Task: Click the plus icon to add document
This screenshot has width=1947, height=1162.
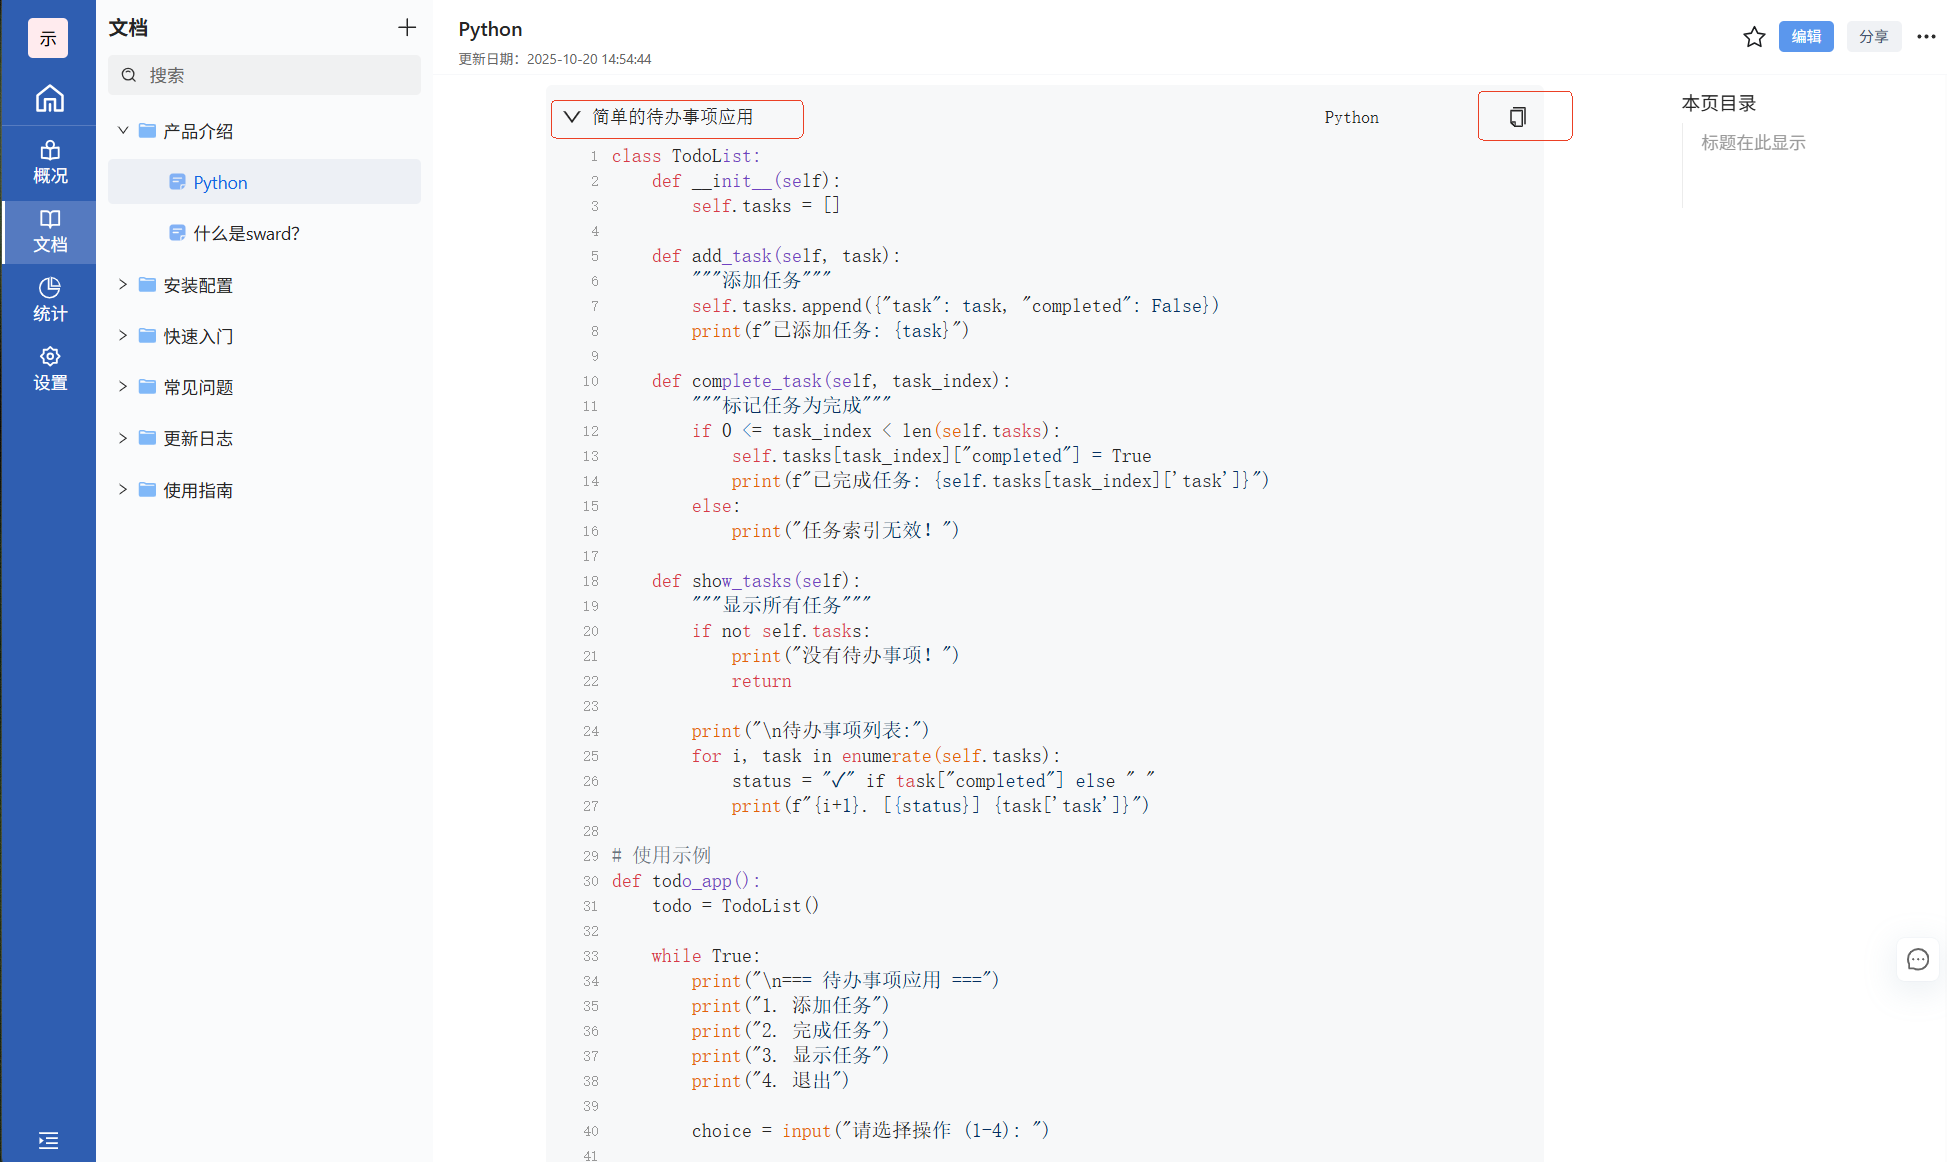Action: coord(406,28)
